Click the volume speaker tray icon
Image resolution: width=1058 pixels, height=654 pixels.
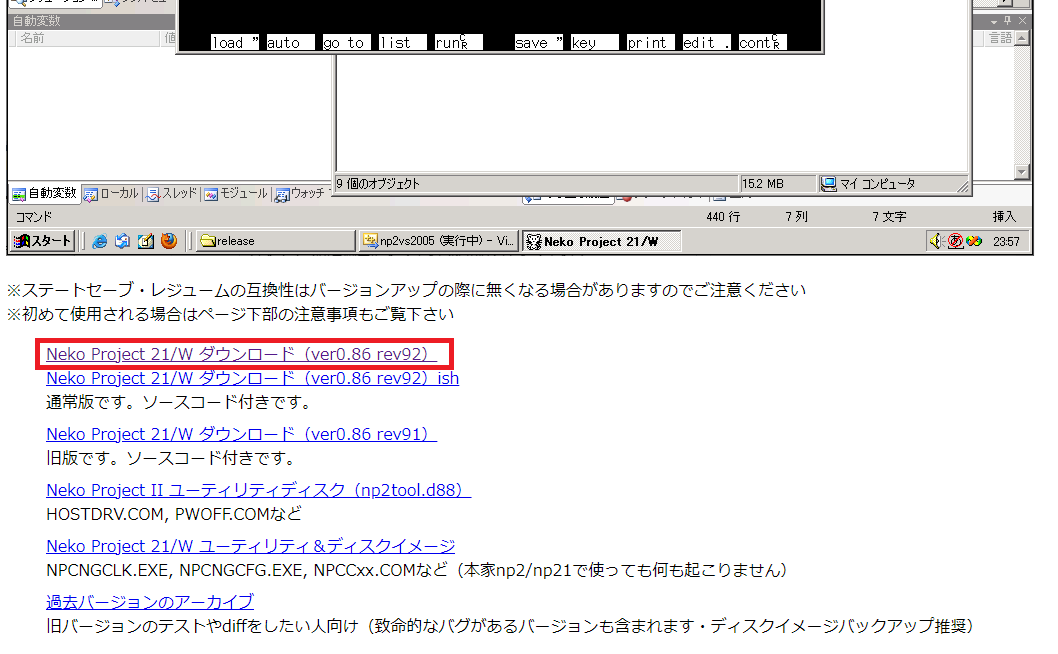(x=935, y=241)
